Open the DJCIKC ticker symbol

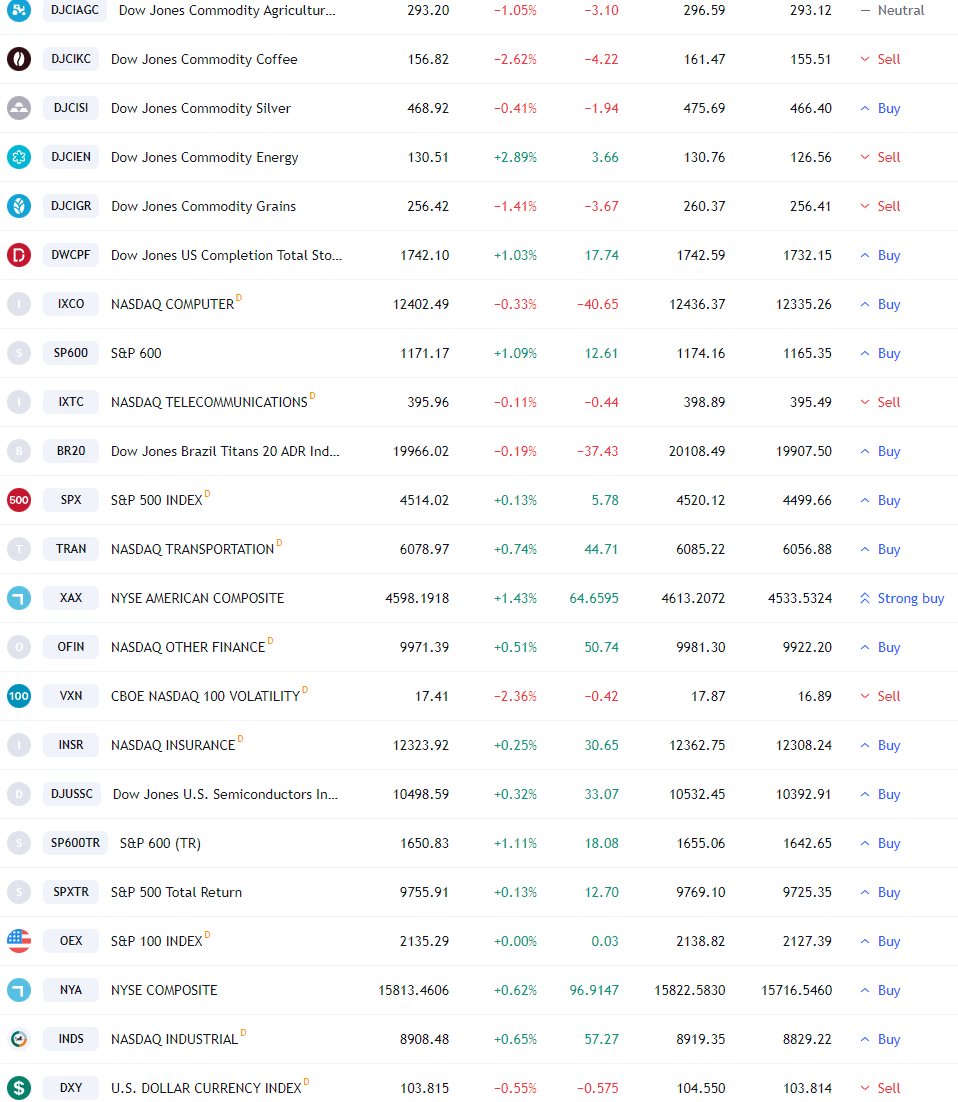[71, 59]
